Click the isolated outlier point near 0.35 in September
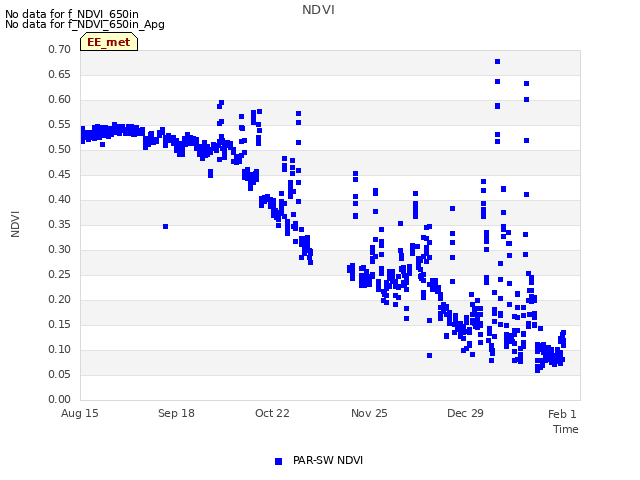Screen dimensions: 640x480 click(x=165, y=227)
